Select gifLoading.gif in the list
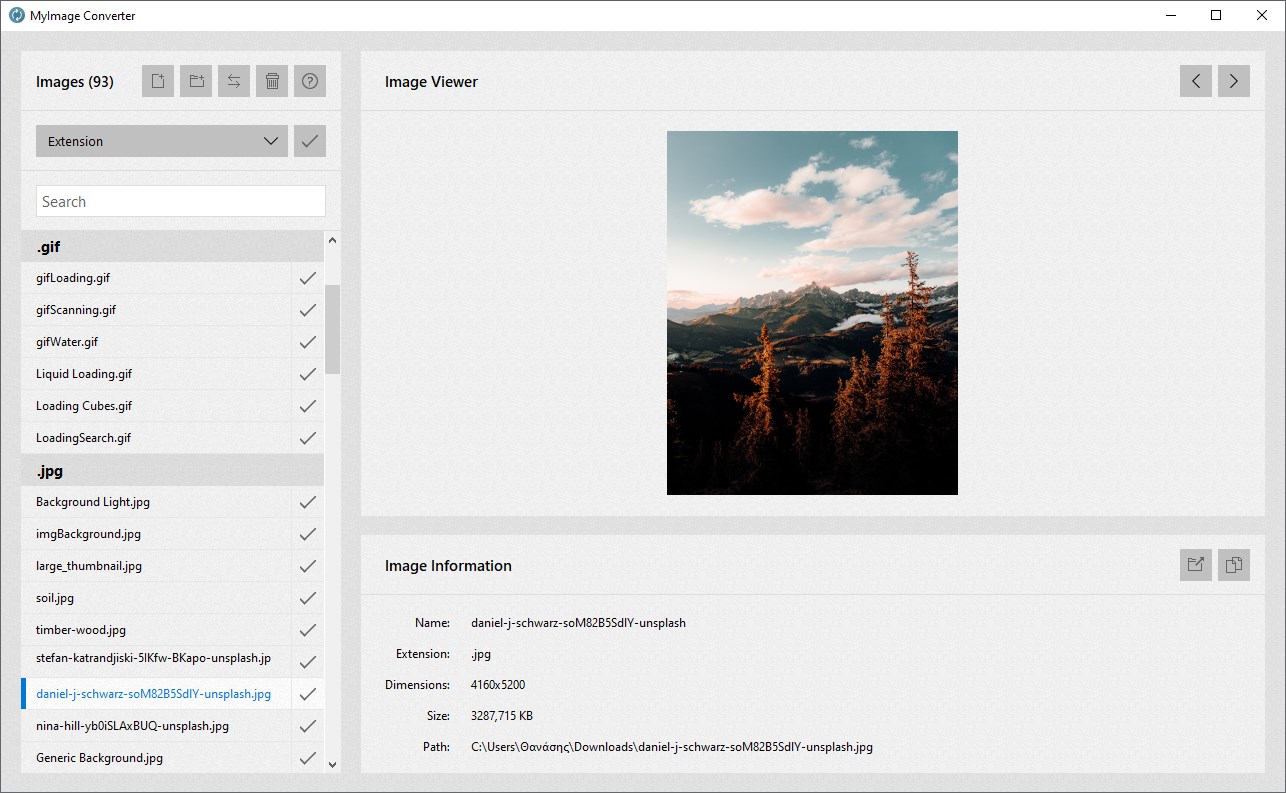Viewport: 1286px width, 793px height. [156, 278]
